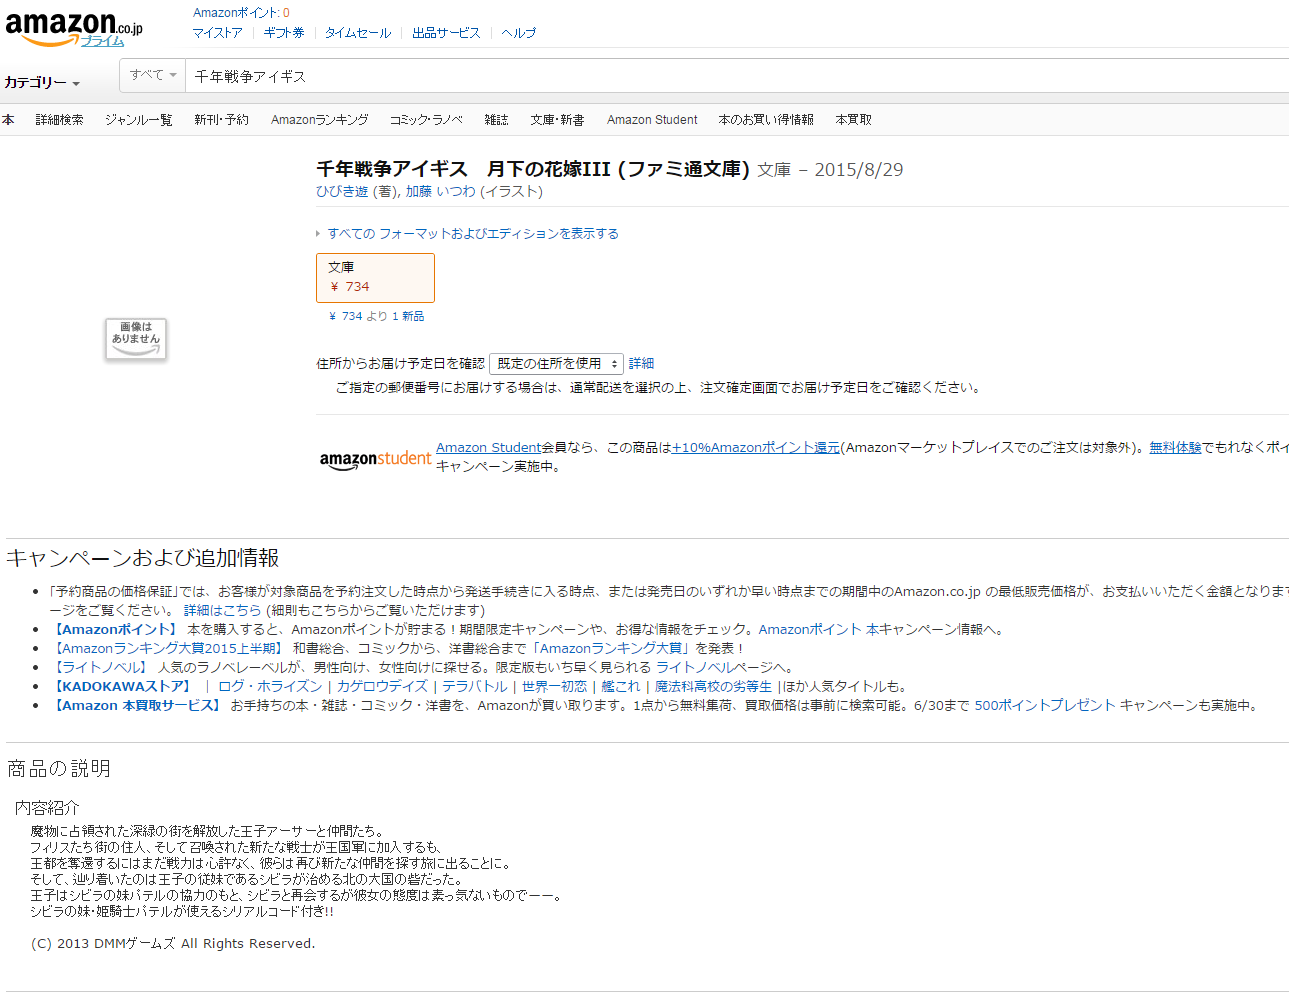Click the 詳細 link beside address dropdown
The image size is (1289, 995).
pyautogui.click(x=641, y=364)
